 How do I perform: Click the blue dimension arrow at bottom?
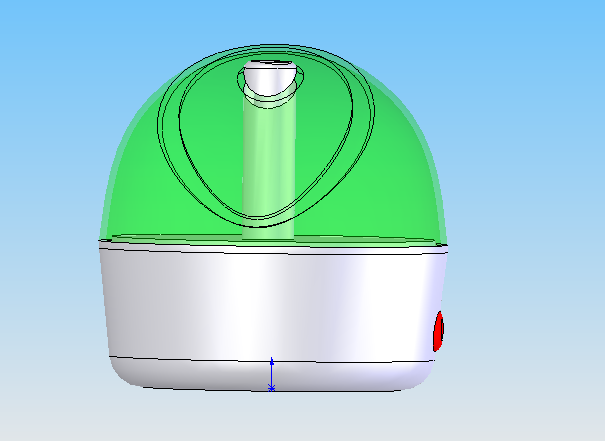[272, 374]
